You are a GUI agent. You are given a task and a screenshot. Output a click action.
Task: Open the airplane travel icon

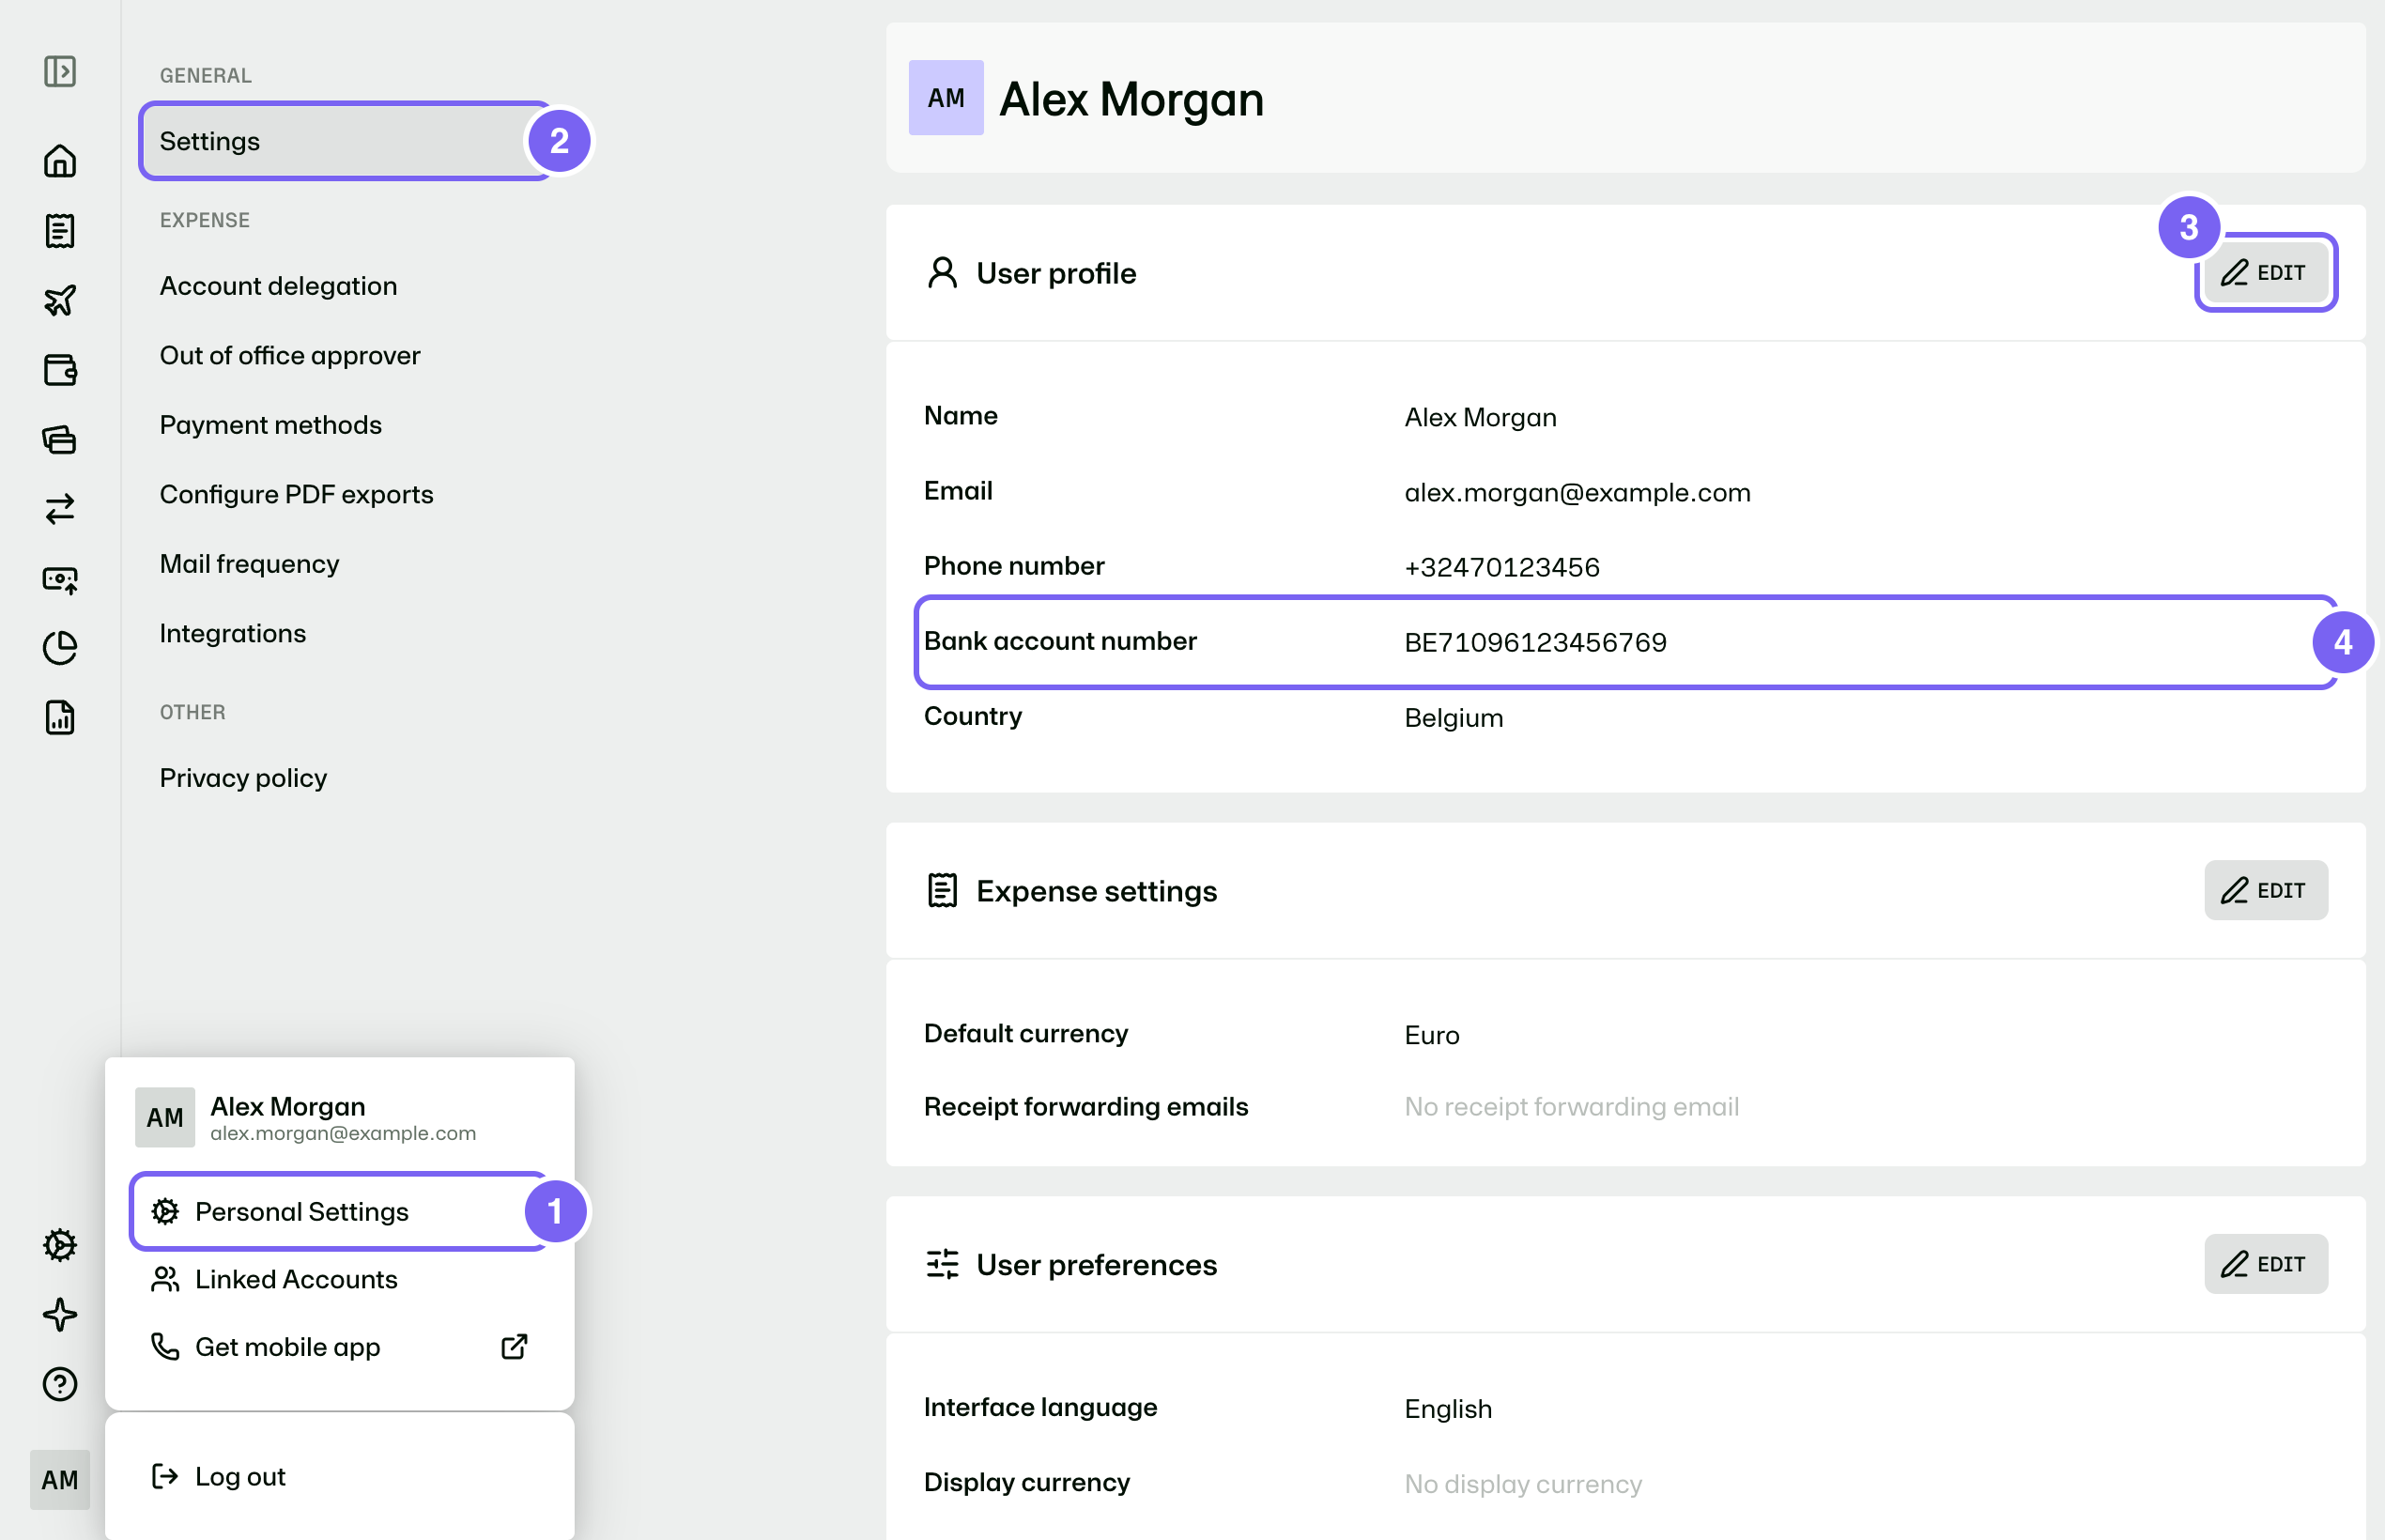click(x=60, y=300)
